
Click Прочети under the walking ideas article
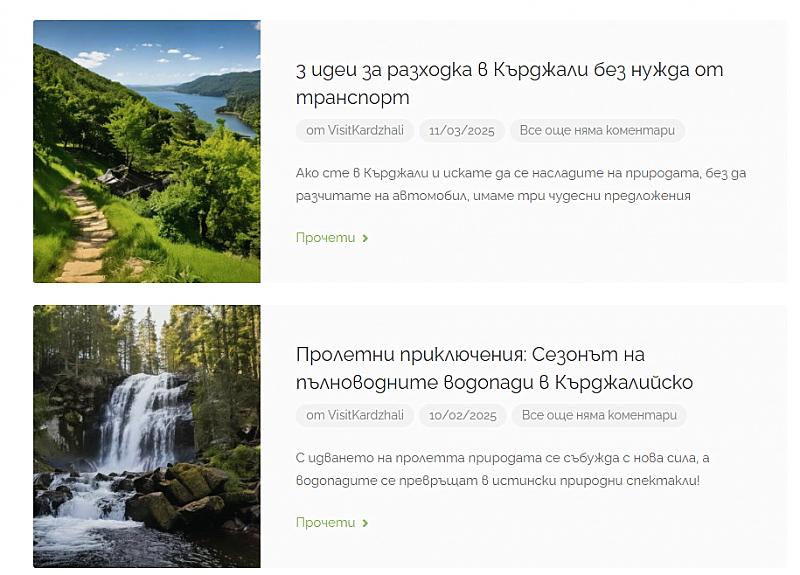click(326, 238)
